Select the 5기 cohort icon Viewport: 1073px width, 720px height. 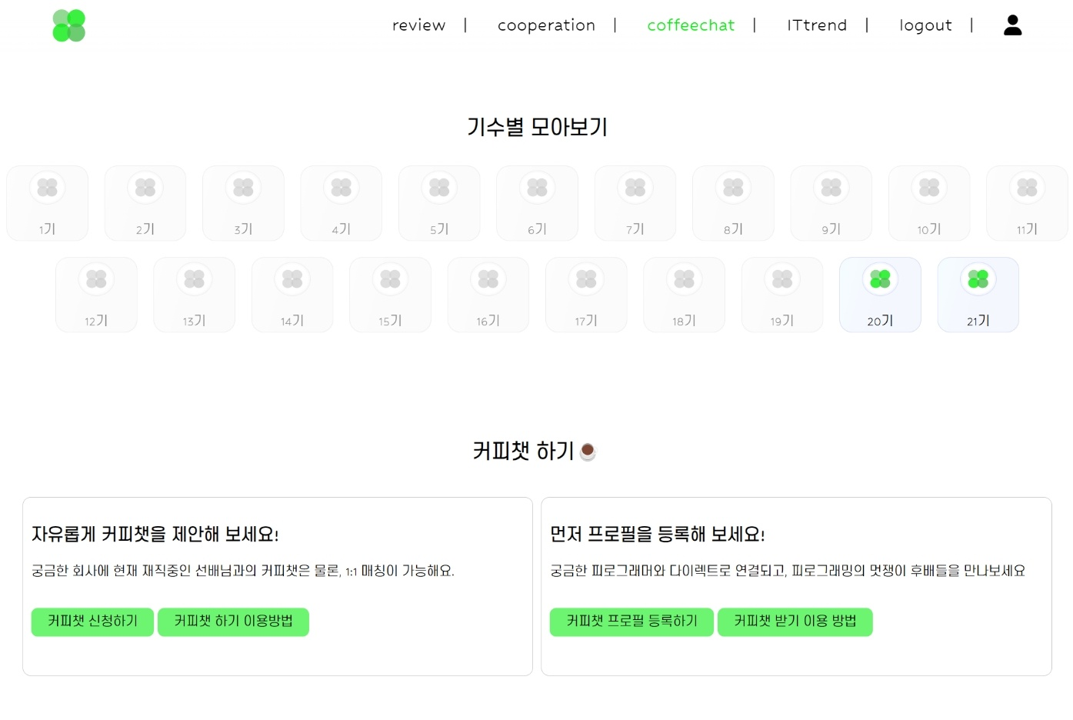pyautogui.click(x=439, y=202)
